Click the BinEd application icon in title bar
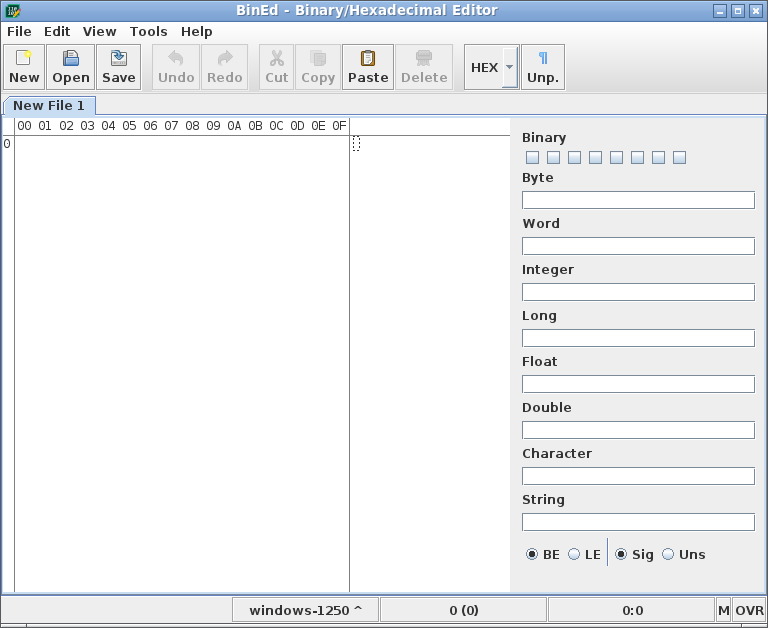The height and width of the screenshot is (628, 768). 12,10
